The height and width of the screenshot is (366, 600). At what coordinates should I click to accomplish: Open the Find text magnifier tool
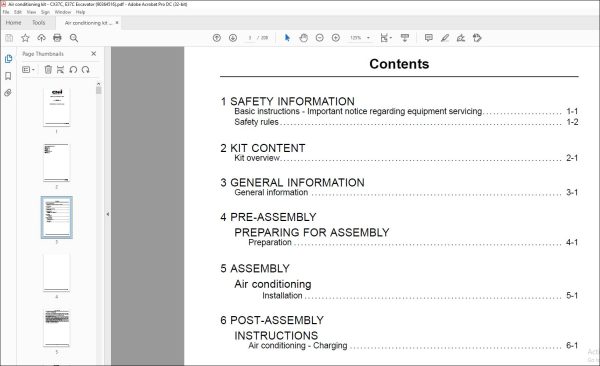coord(74,38)
